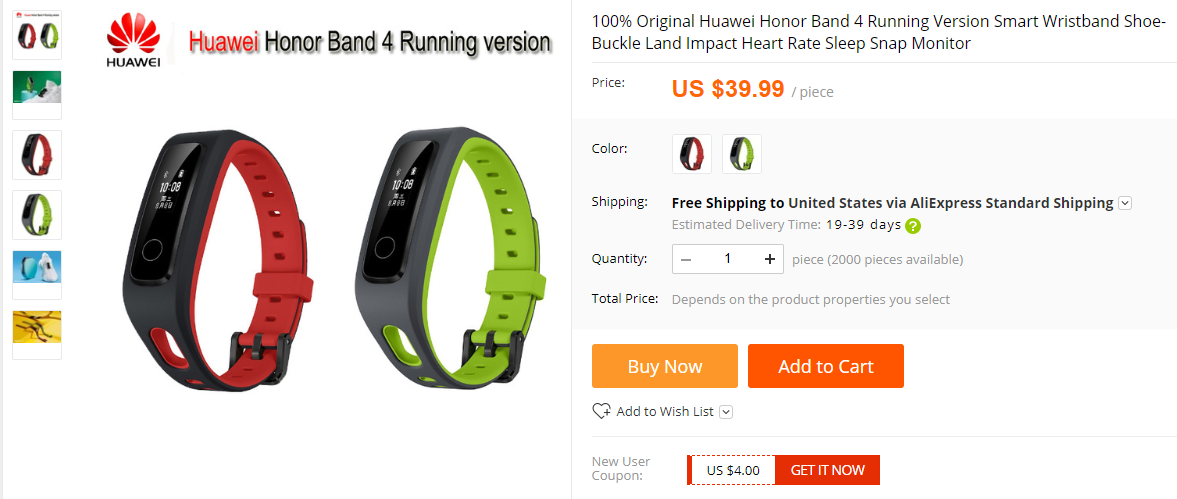Increase quantity with the plus button

click(x=769, y=259)
